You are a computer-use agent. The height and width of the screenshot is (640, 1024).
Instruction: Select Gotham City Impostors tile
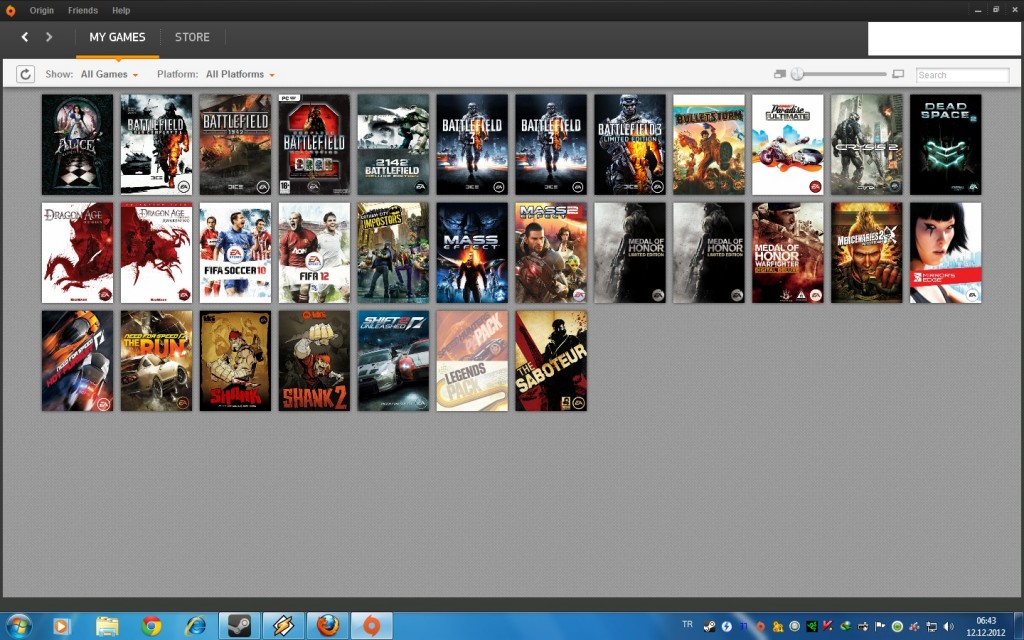click(393, 253)
